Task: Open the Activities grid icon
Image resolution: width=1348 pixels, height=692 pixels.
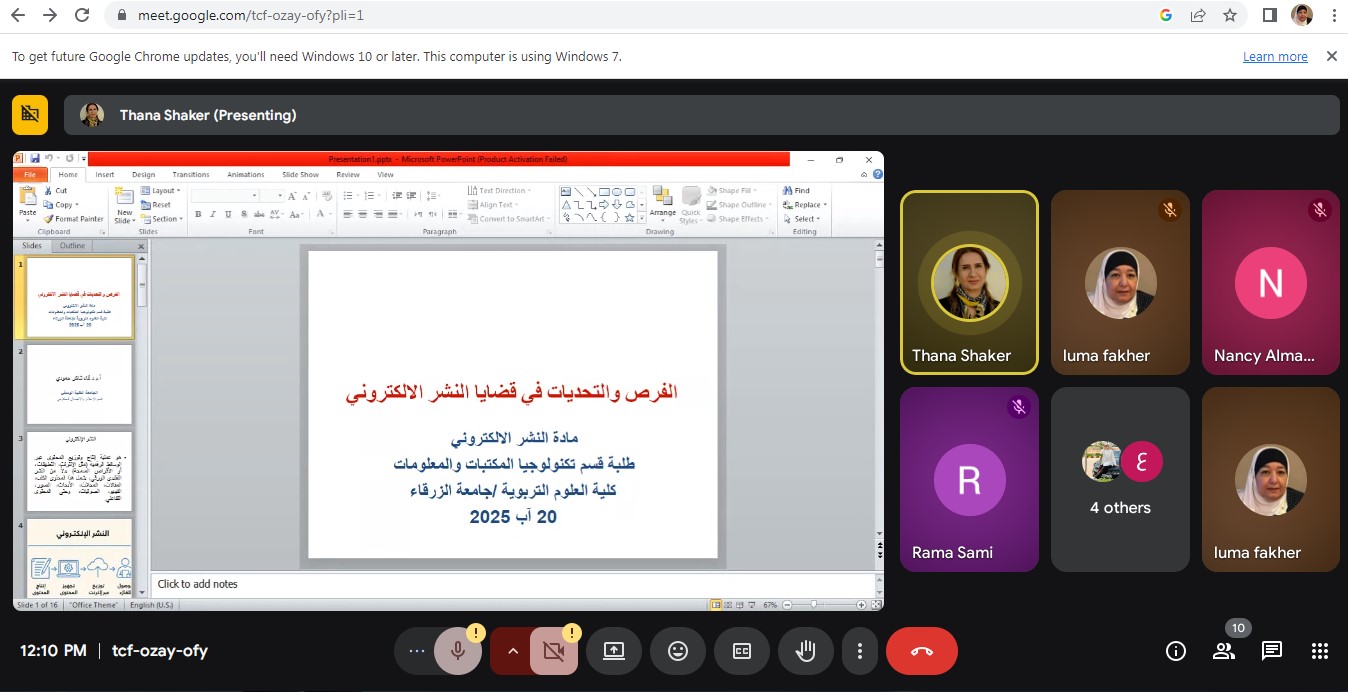Action: pyautogui.click(x=1319, y=651)
